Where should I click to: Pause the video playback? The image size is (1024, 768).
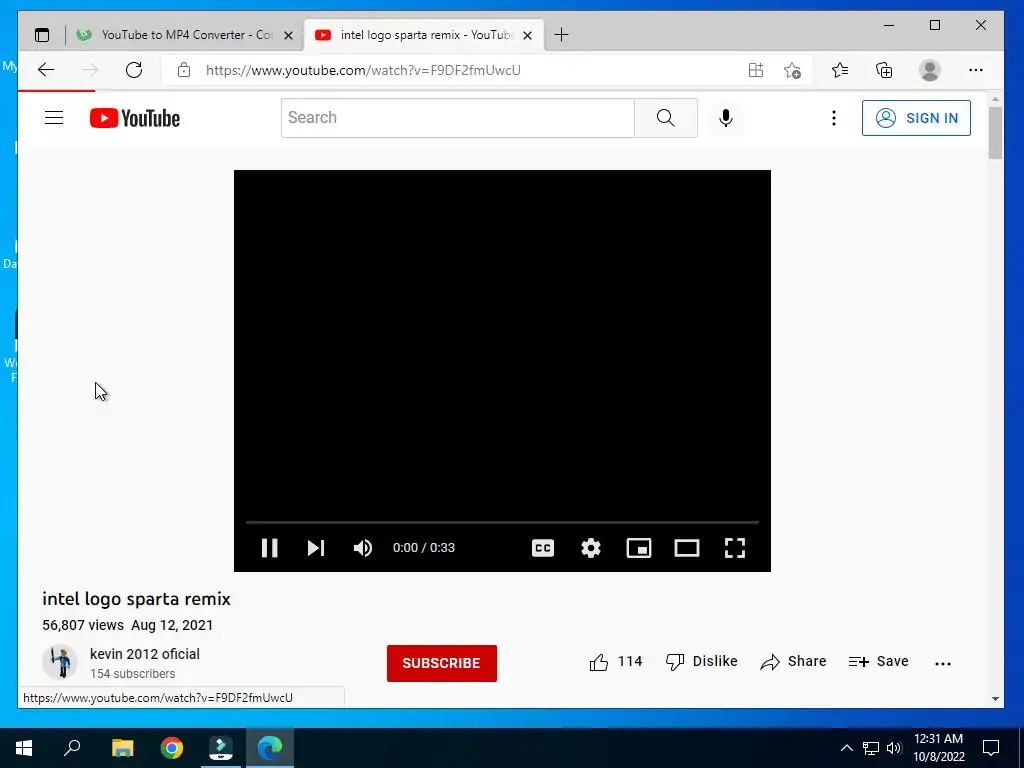tap(269, 548)
